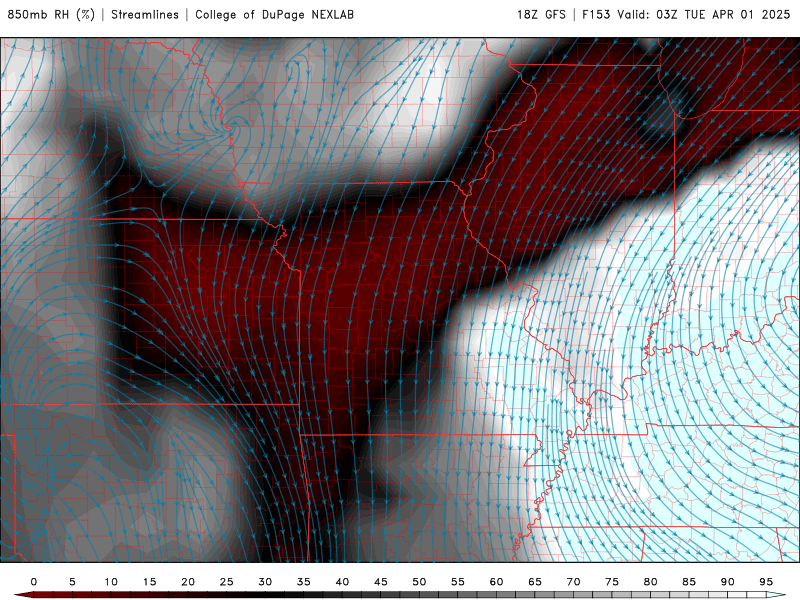Select "Valid: 03Z TUE APR 01 2025" text
This screenshot has width=800, height=600.
pyautogui.click(x=704, y=15)
